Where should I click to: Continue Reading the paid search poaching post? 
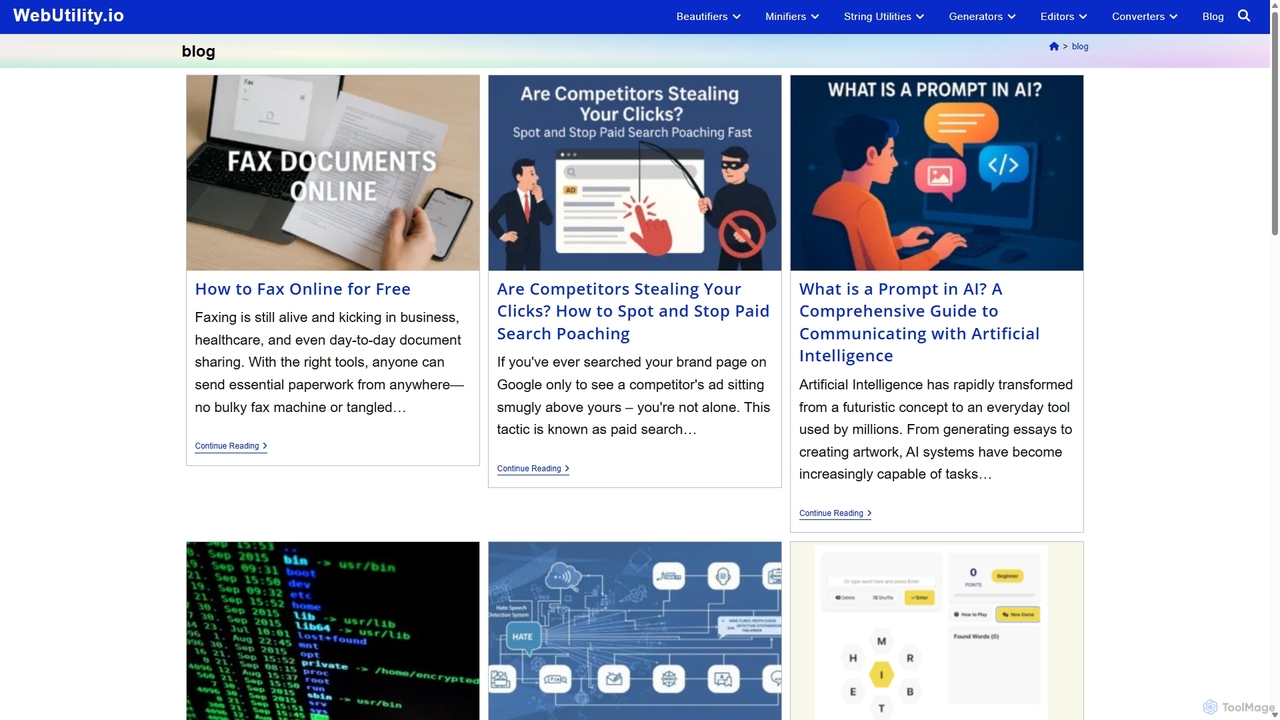pos(533,468)
